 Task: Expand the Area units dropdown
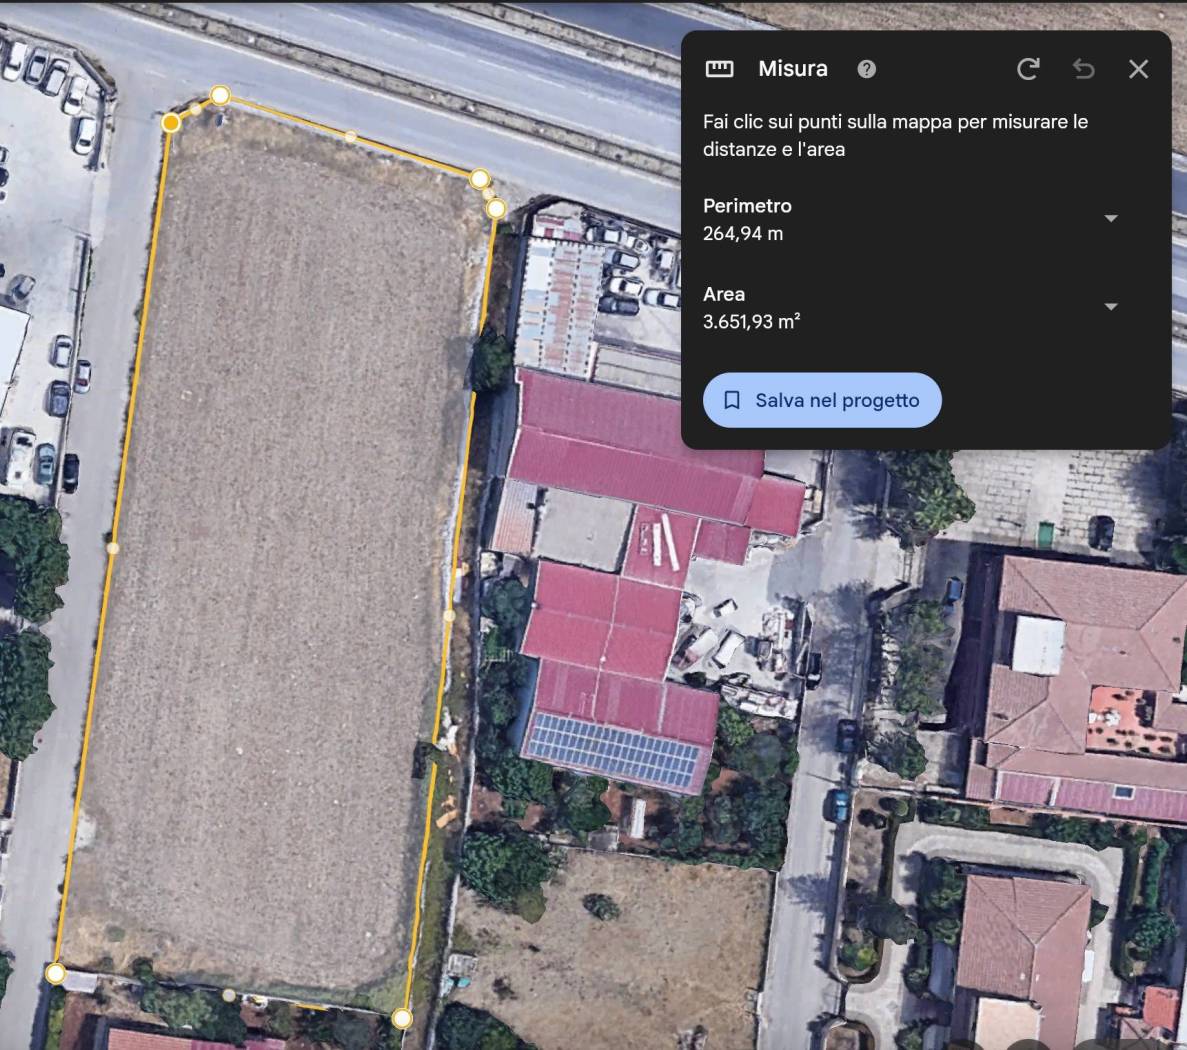1110,307
